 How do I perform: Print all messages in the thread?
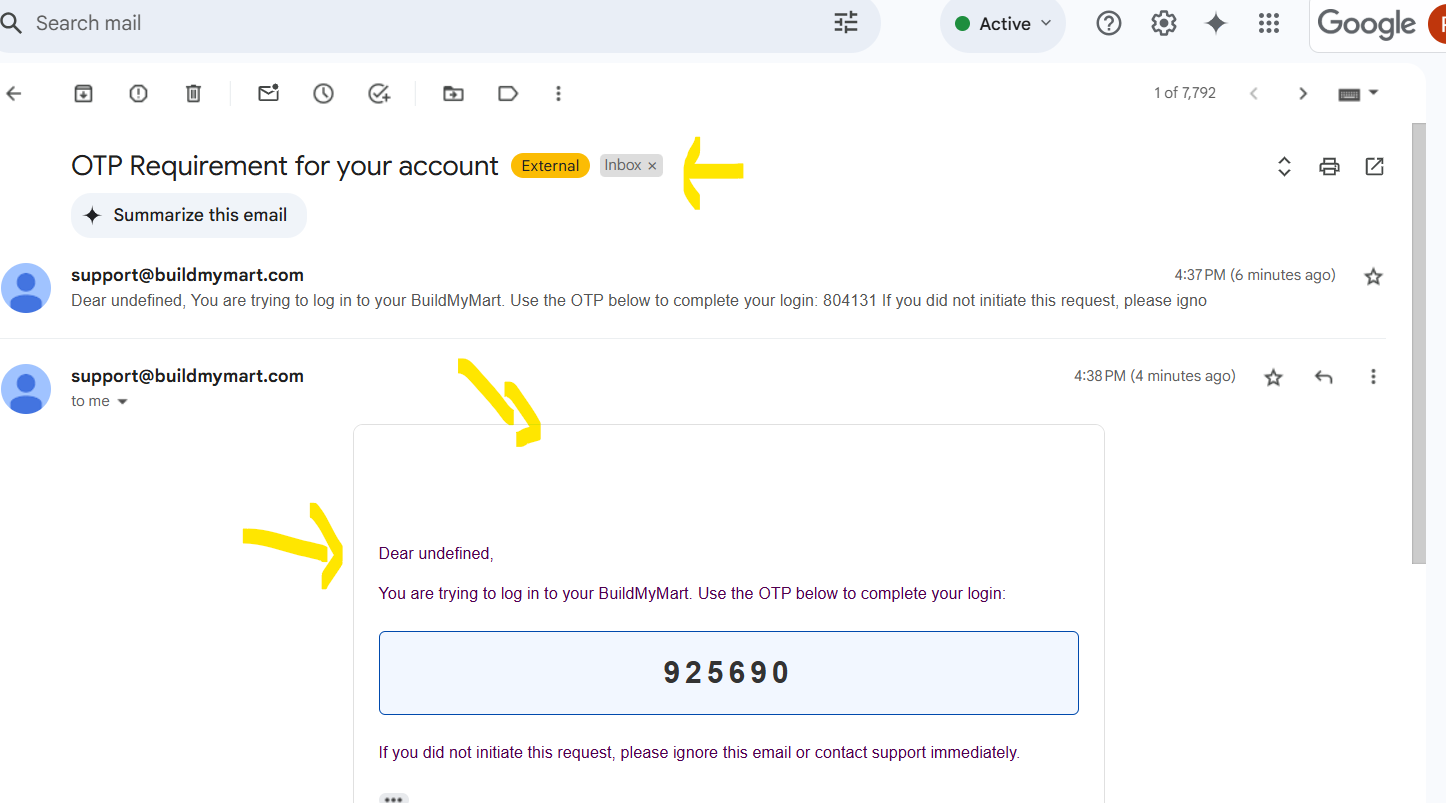coord(1329,167)
